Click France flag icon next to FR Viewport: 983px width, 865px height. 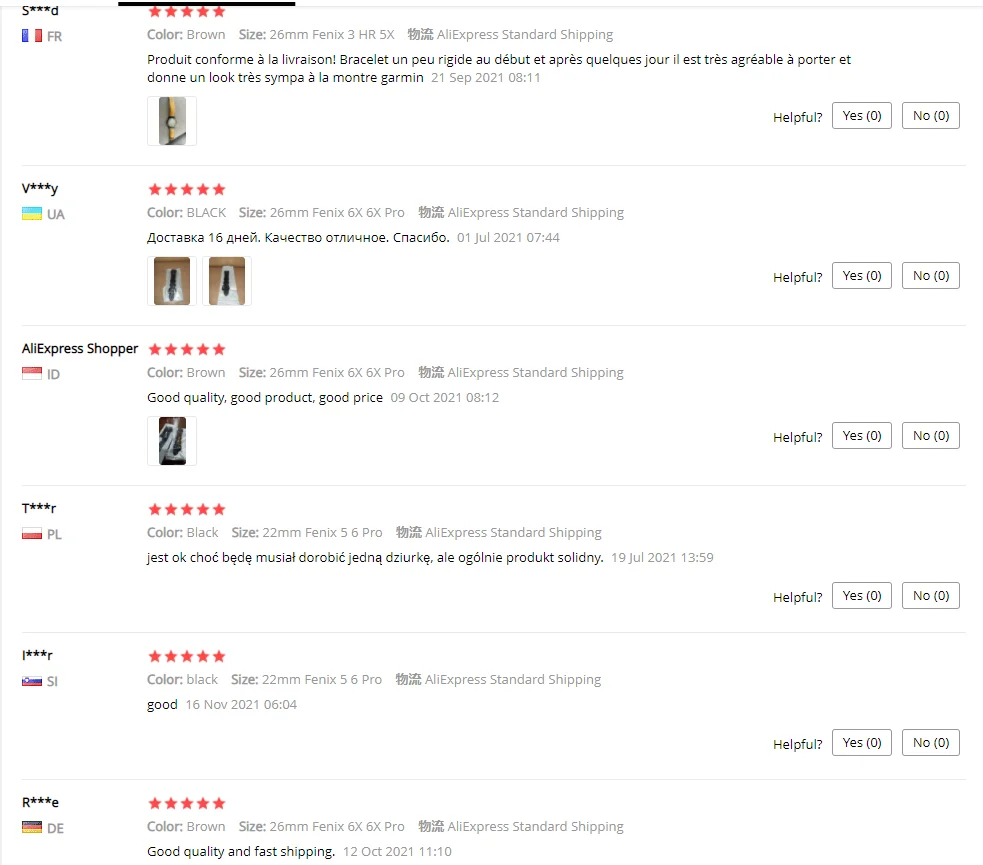32,36
